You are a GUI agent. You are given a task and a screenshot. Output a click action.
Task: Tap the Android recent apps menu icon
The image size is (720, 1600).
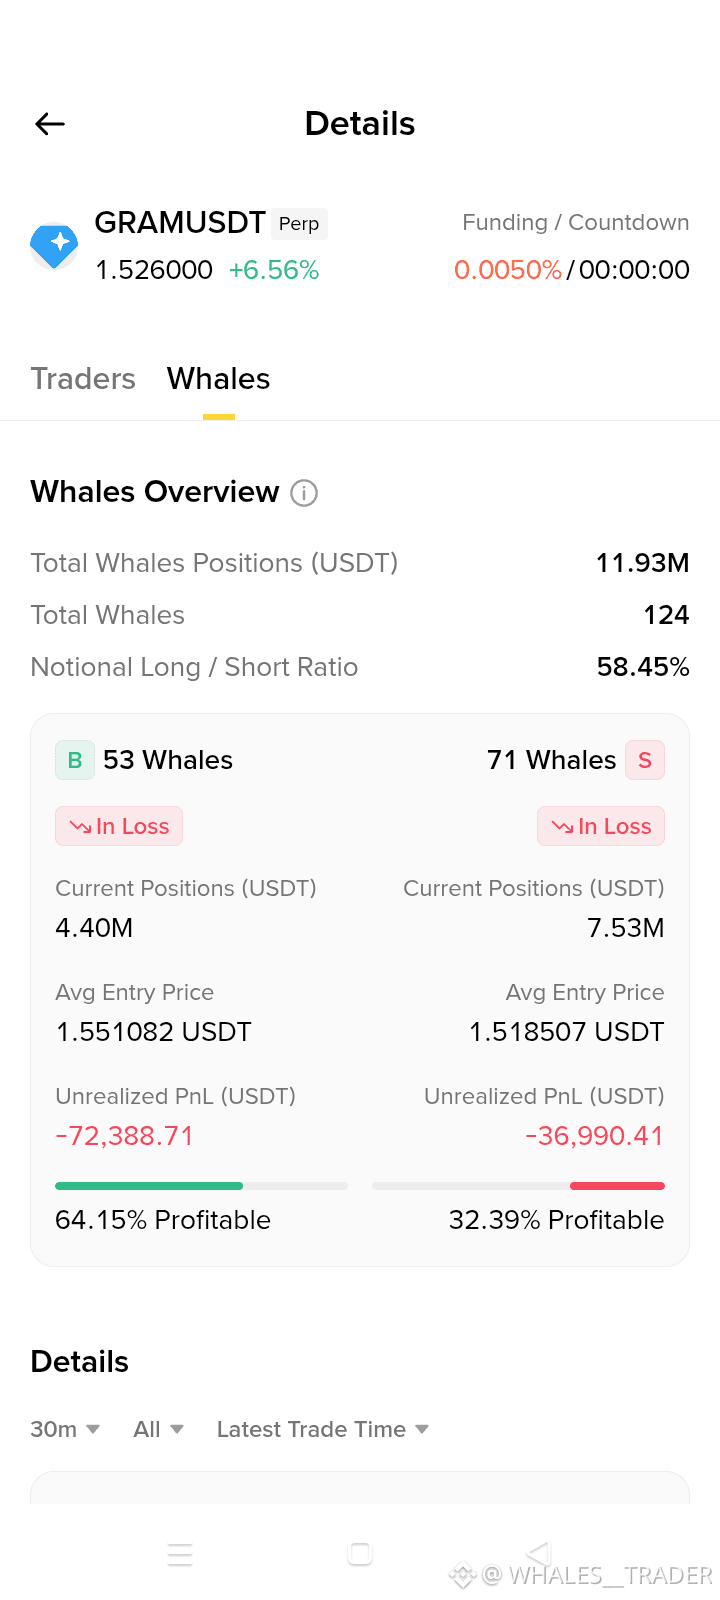coord(180,1554)
